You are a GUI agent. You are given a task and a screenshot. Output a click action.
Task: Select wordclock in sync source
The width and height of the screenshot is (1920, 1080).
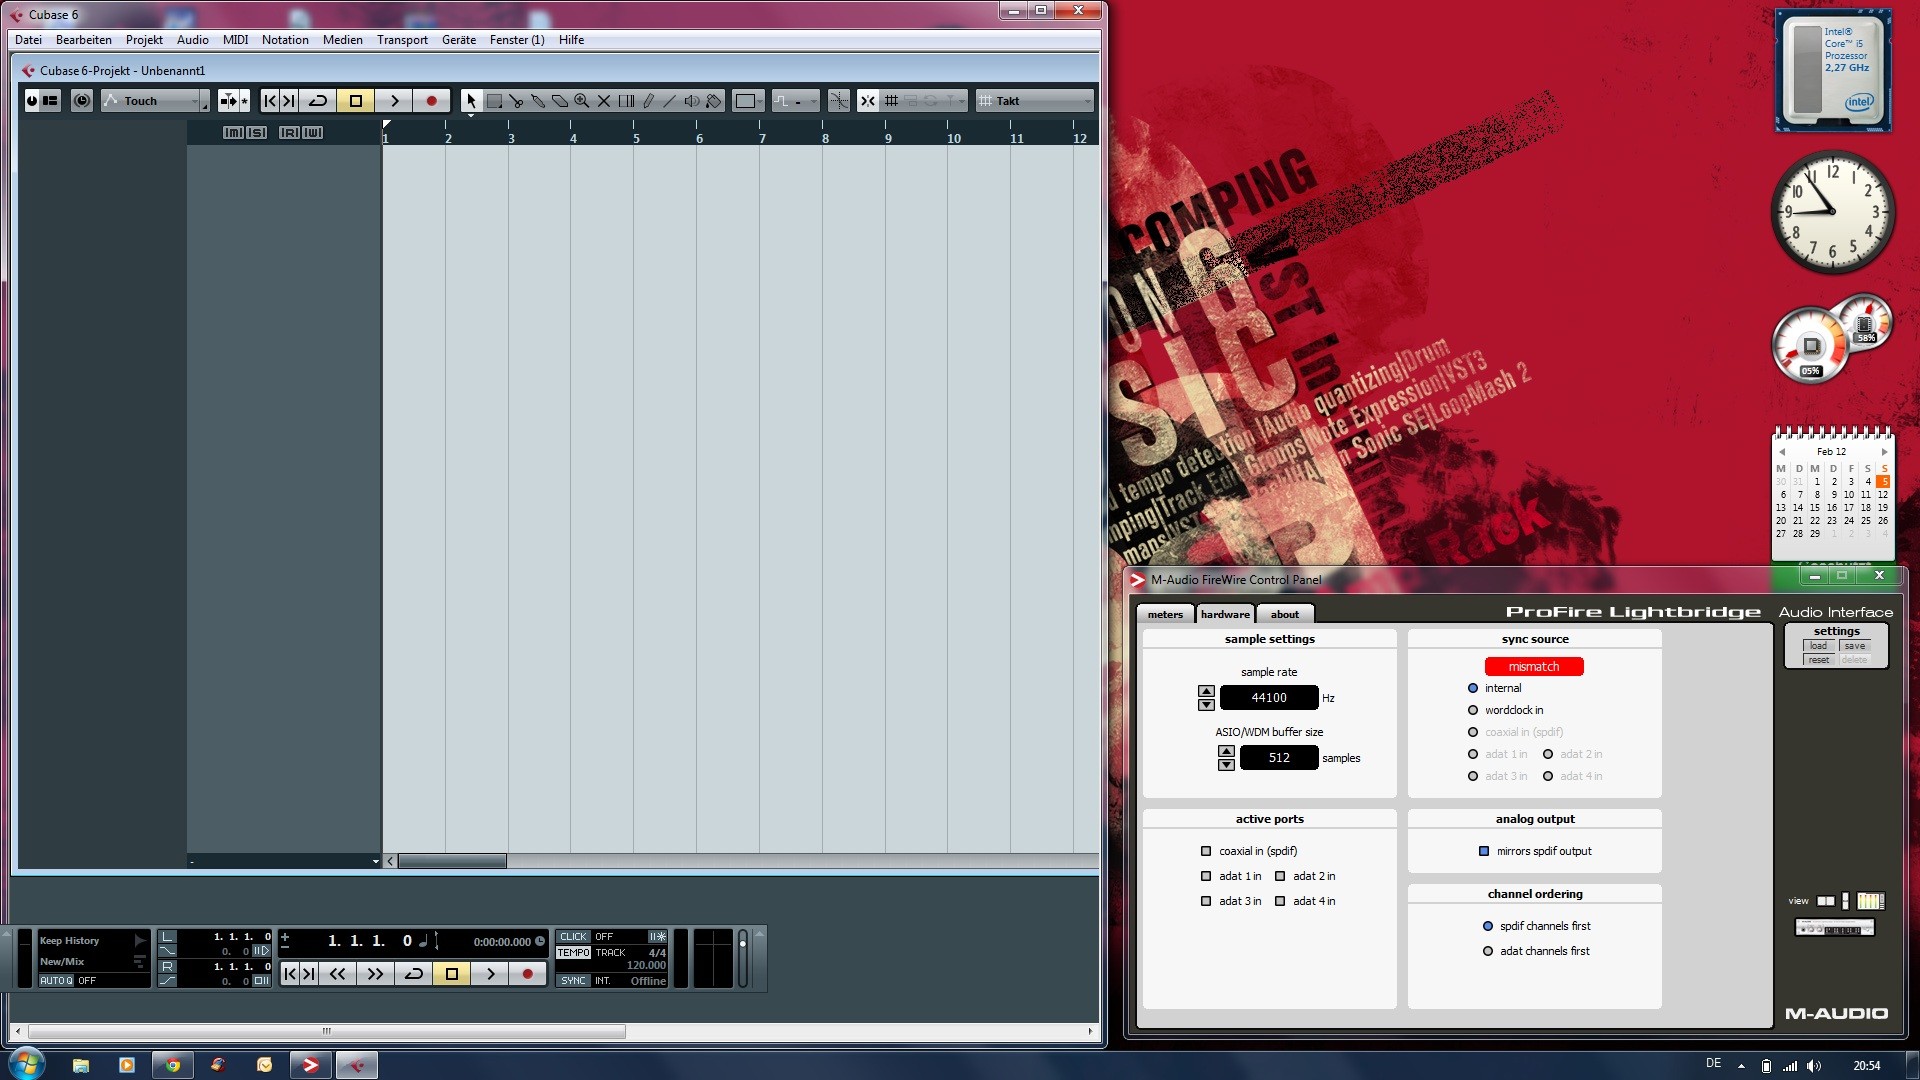click(1473, 710)
